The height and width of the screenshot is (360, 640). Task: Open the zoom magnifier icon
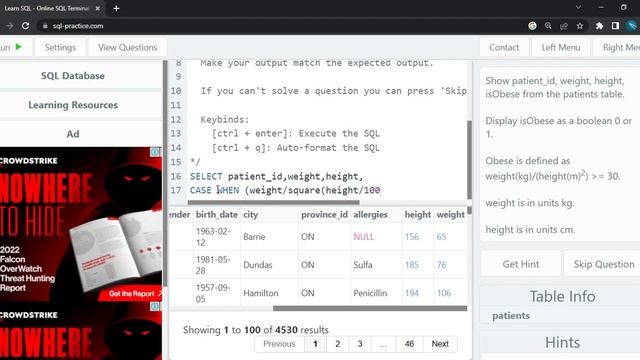coord(548,26)
